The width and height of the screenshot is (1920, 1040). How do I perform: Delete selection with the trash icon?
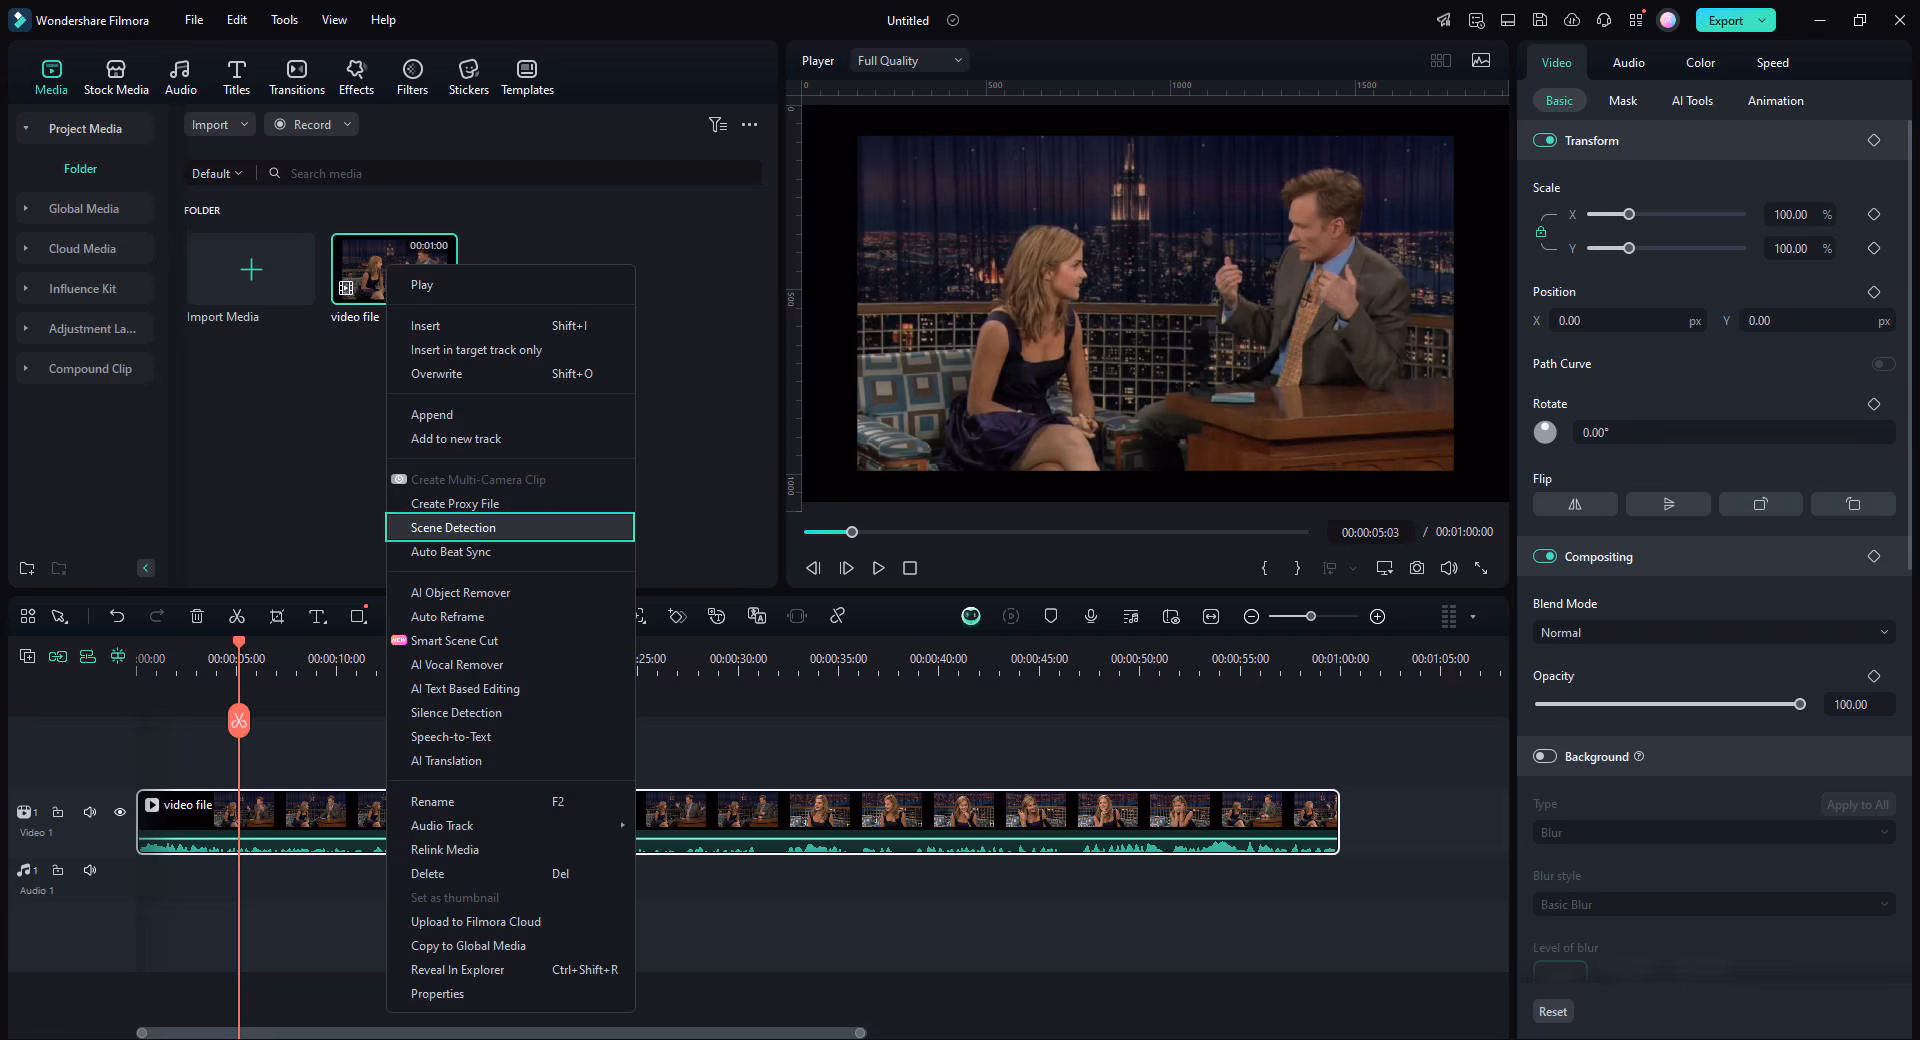[x=197, y=617]
